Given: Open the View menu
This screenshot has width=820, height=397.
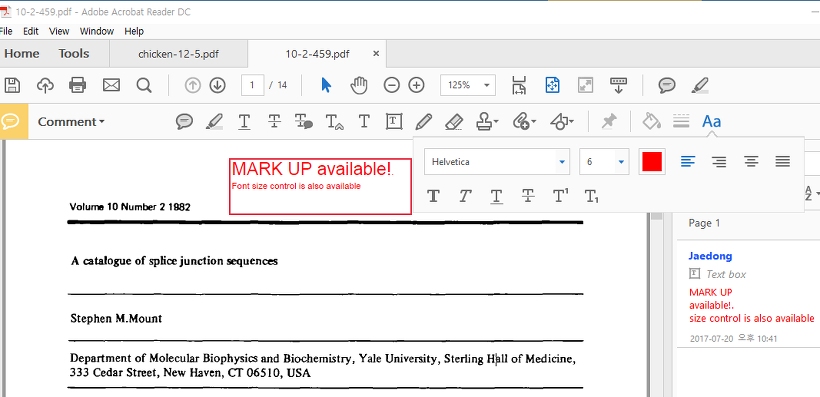Looking at the screenshot, I should 59,31.
